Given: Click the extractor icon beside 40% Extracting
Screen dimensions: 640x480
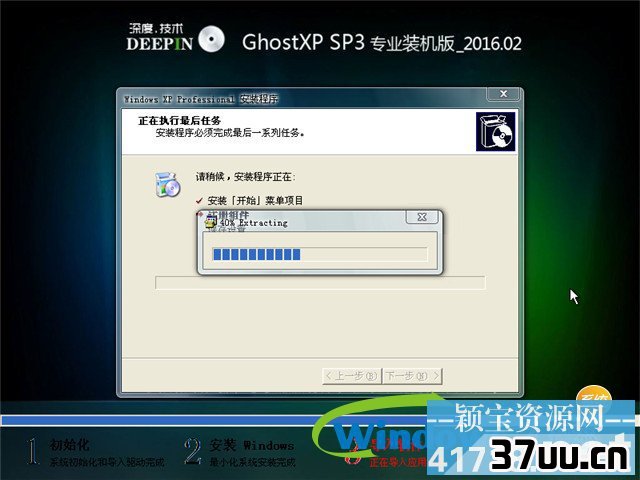Looking at the screenshot, I should [211, 222].
